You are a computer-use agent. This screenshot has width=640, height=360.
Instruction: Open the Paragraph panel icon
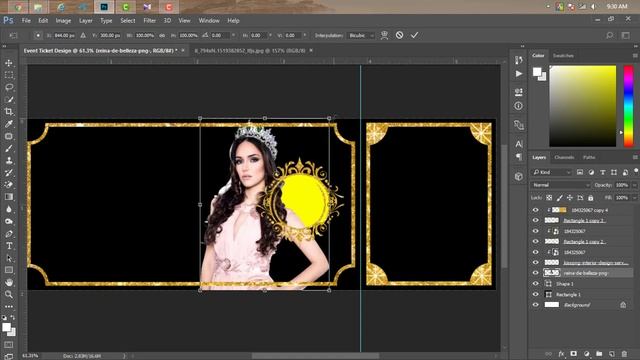(x=519, y=157)
